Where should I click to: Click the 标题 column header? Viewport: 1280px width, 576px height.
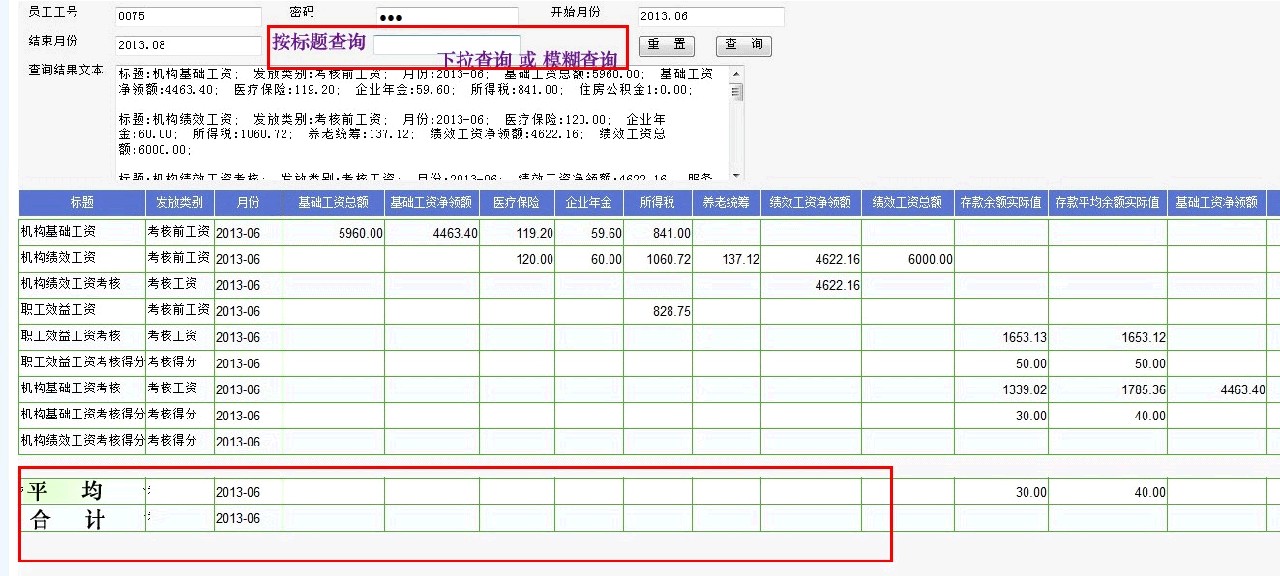pyautogui.click(x=82, y=202)
